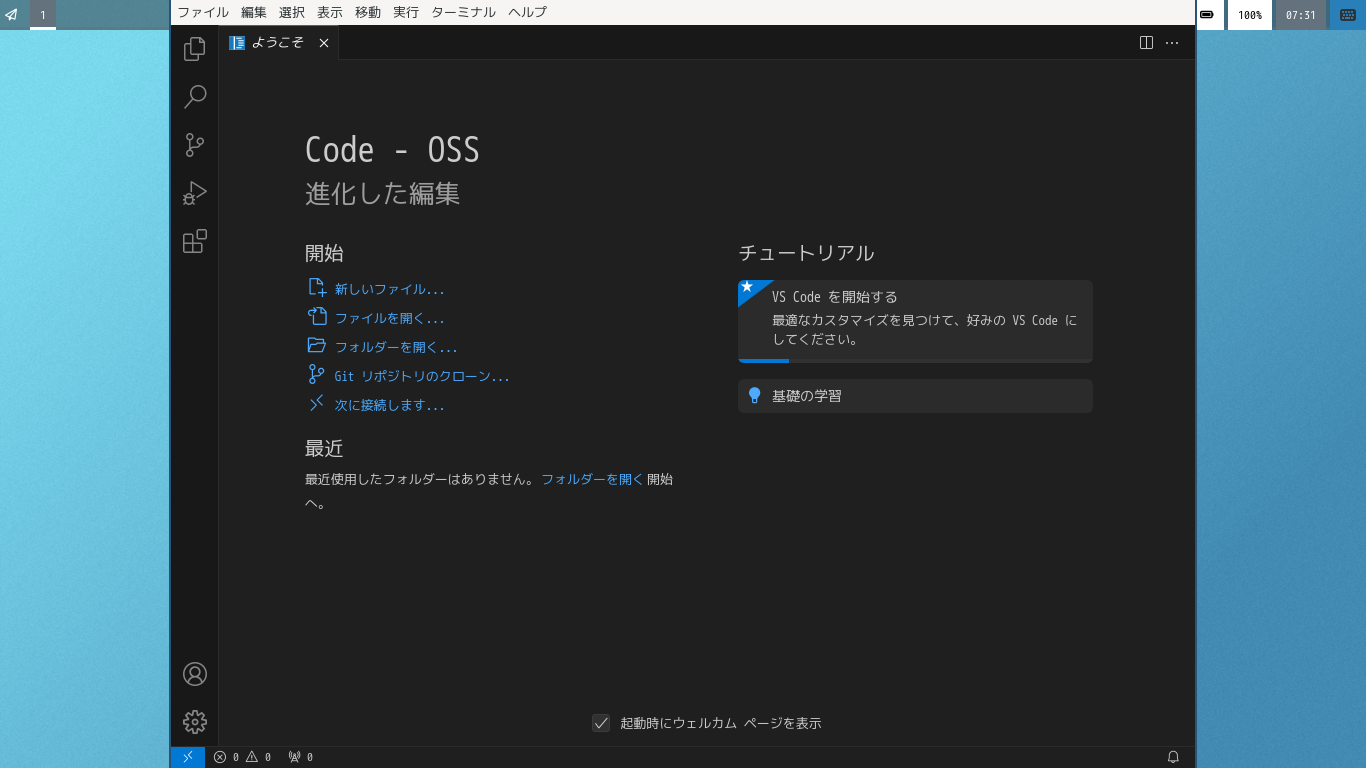This screenshot has height=768, width=1366.
Task: Click フォルダーを開く link in the 最近 section
Action: [593, 479]
